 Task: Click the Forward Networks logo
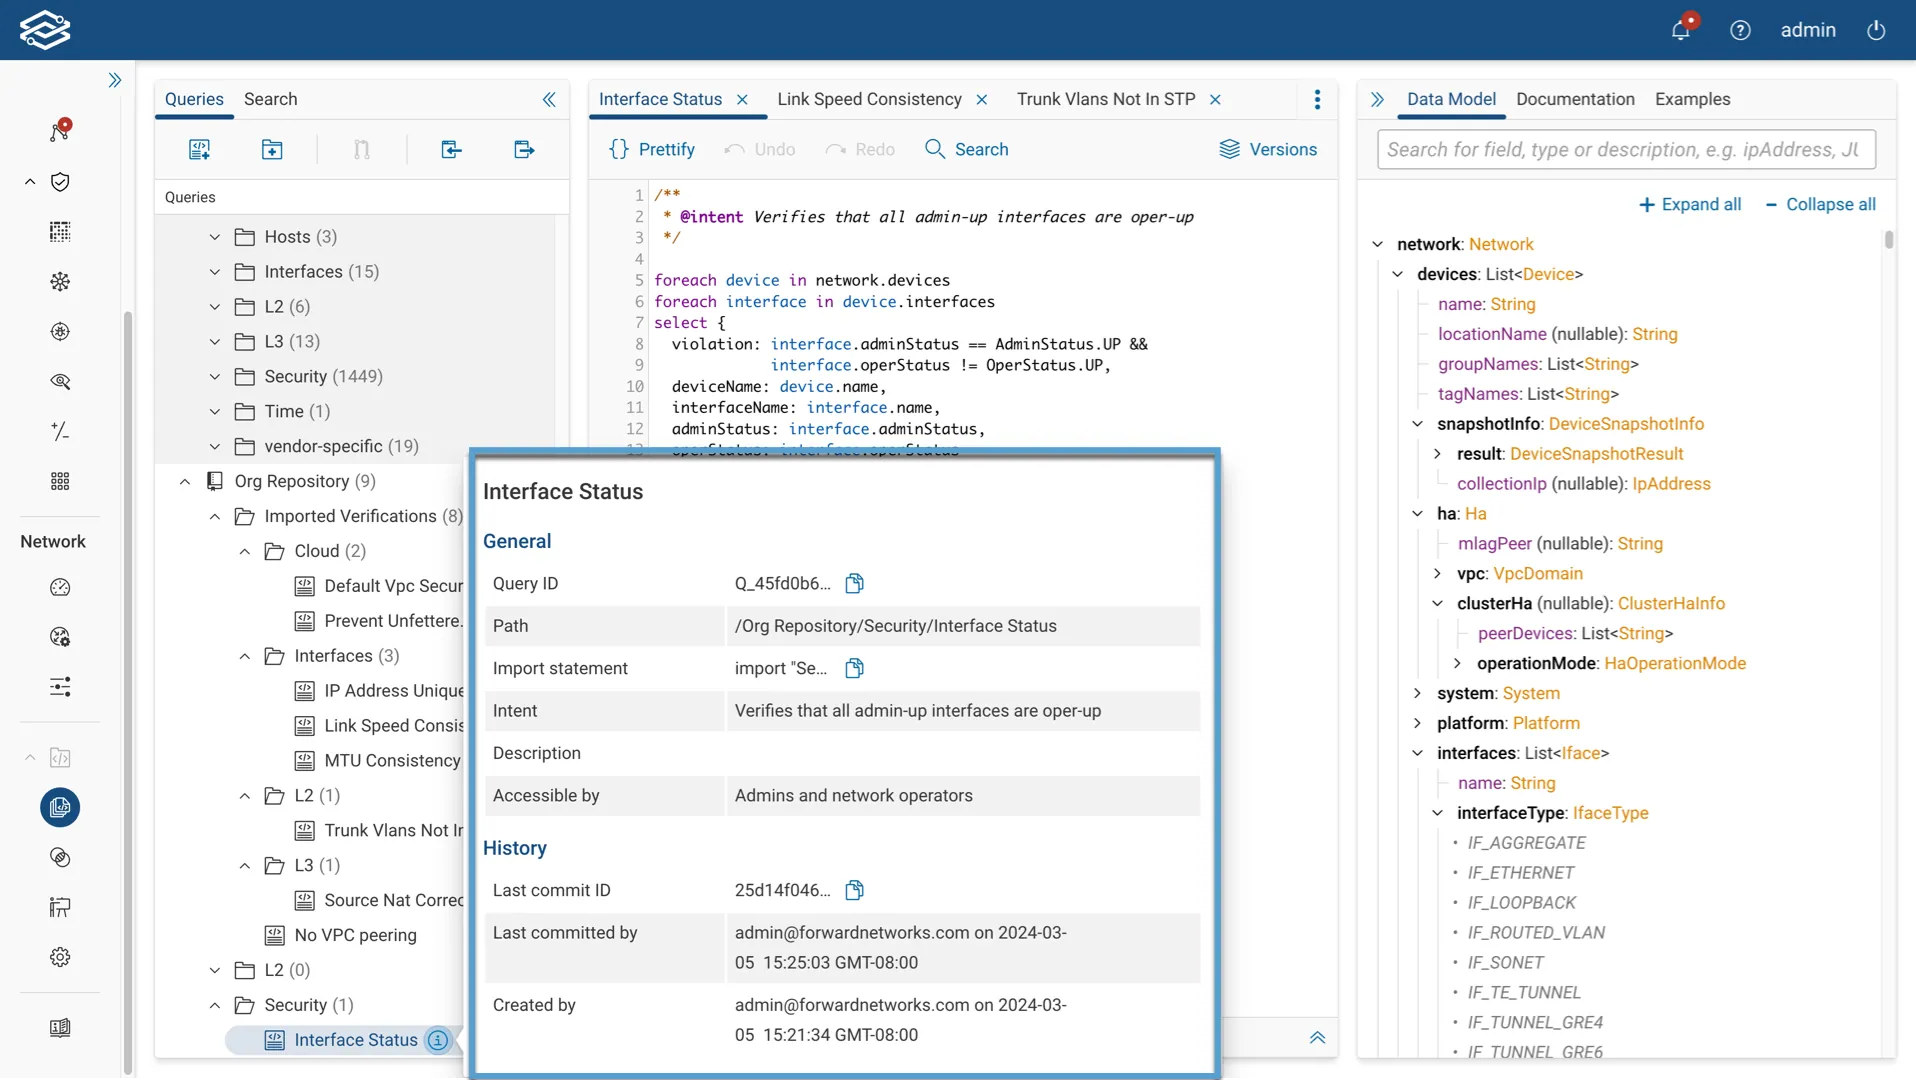pyautogui.click(x=45, y=30)
